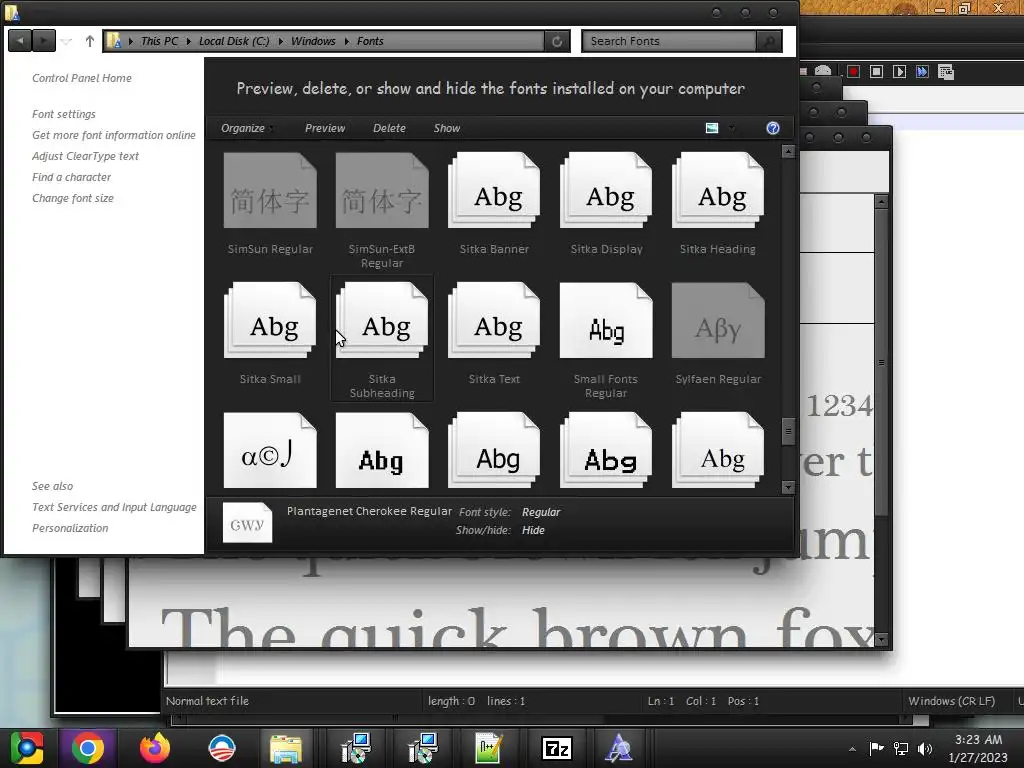Select the Sitka Small font family

[x=270, y=334]
